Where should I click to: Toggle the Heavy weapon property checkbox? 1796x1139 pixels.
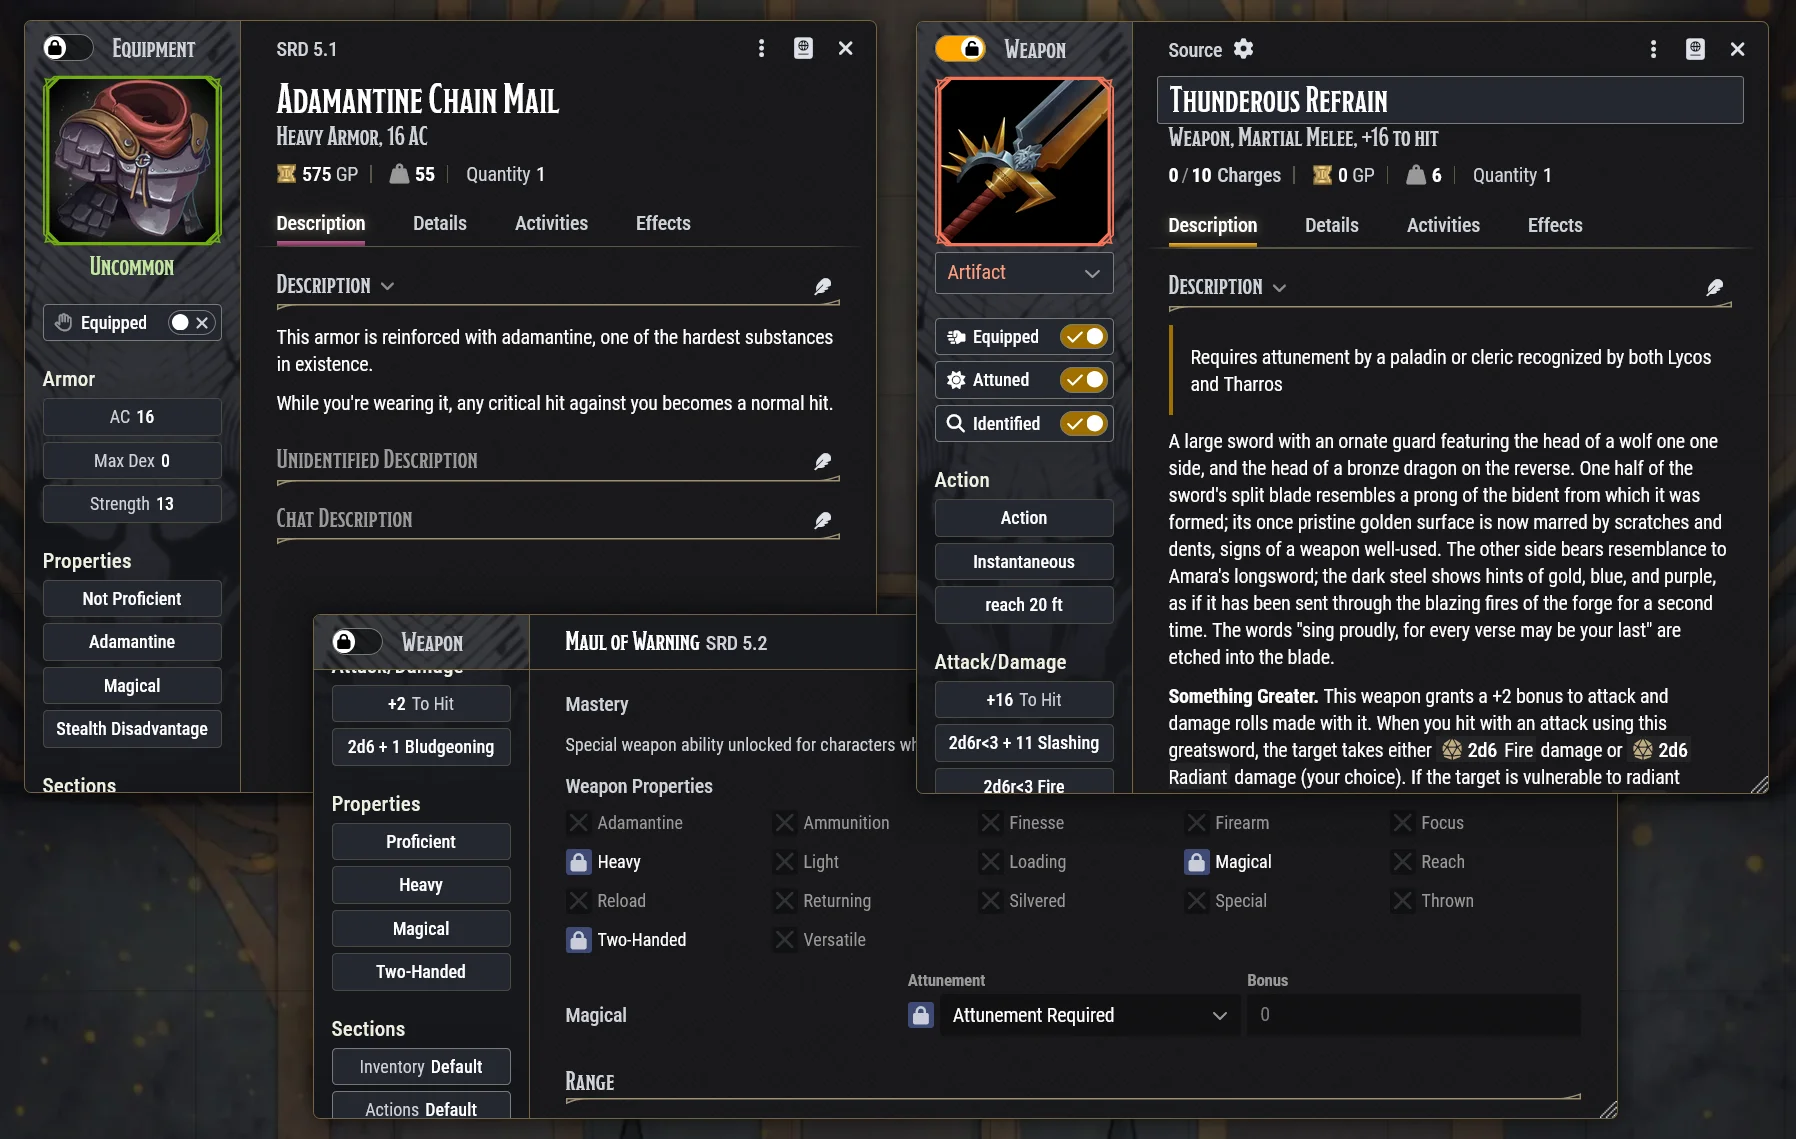pyautogui.click(x=578, y=862)
